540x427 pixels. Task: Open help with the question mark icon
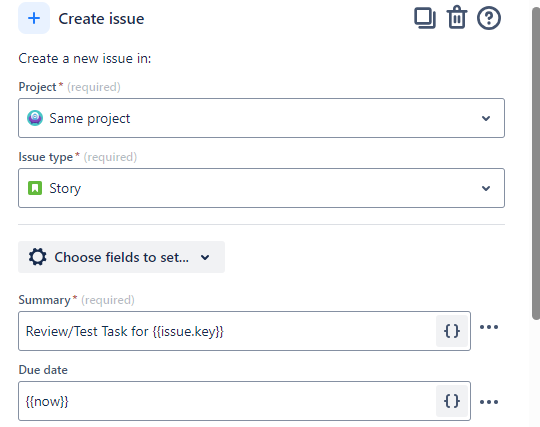coord(489,18)
